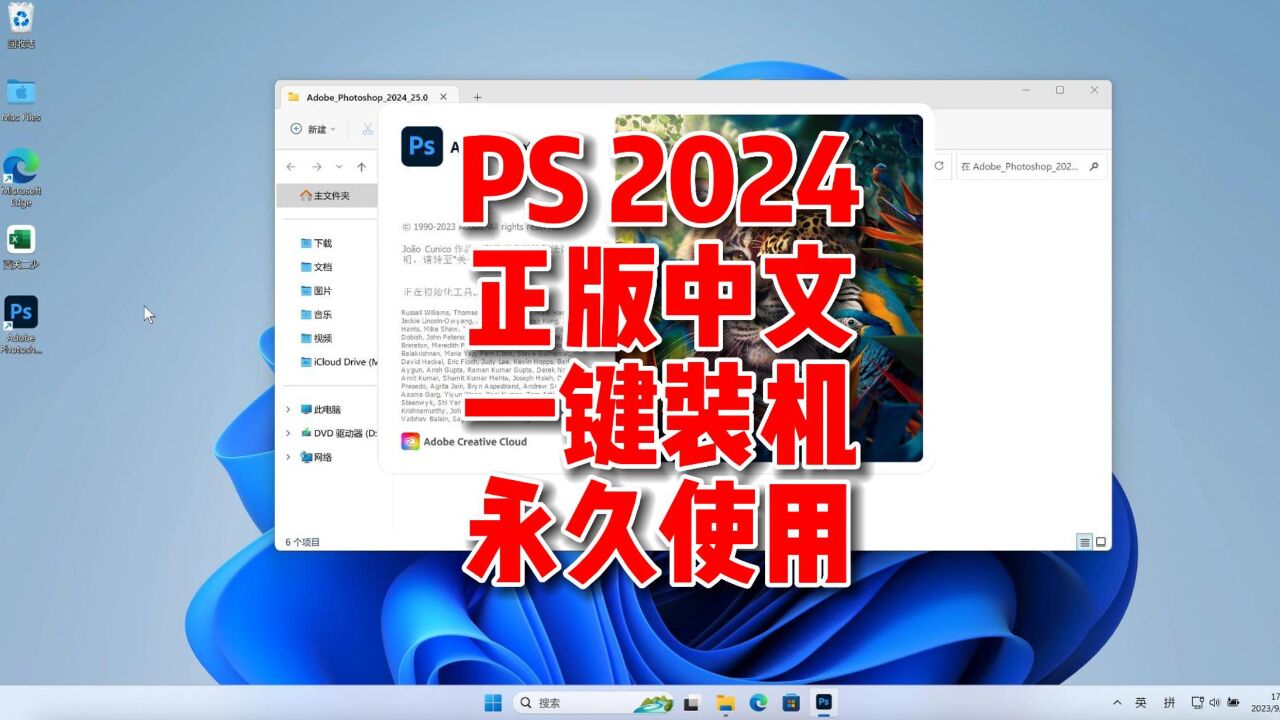Expand the DVD 驱动器 entry
The width and height of the screenshot is (1280, 720).
click(289, 433)
